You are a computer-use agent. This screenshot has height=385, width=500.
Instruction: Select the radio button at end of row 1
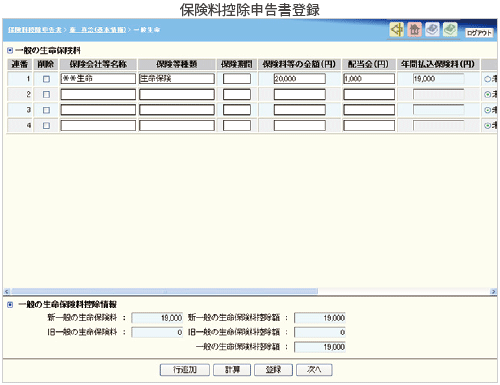coord(487,79)
